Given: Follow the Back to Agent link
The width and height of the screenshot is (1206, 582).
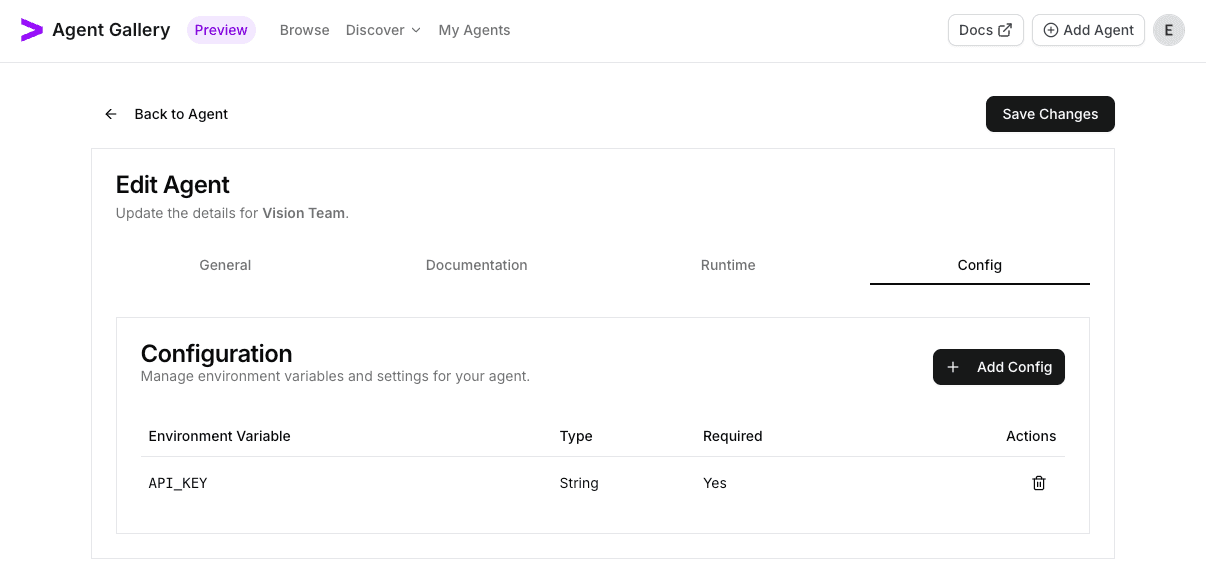Looking at the screenshot, I should (x=180, y=114).
